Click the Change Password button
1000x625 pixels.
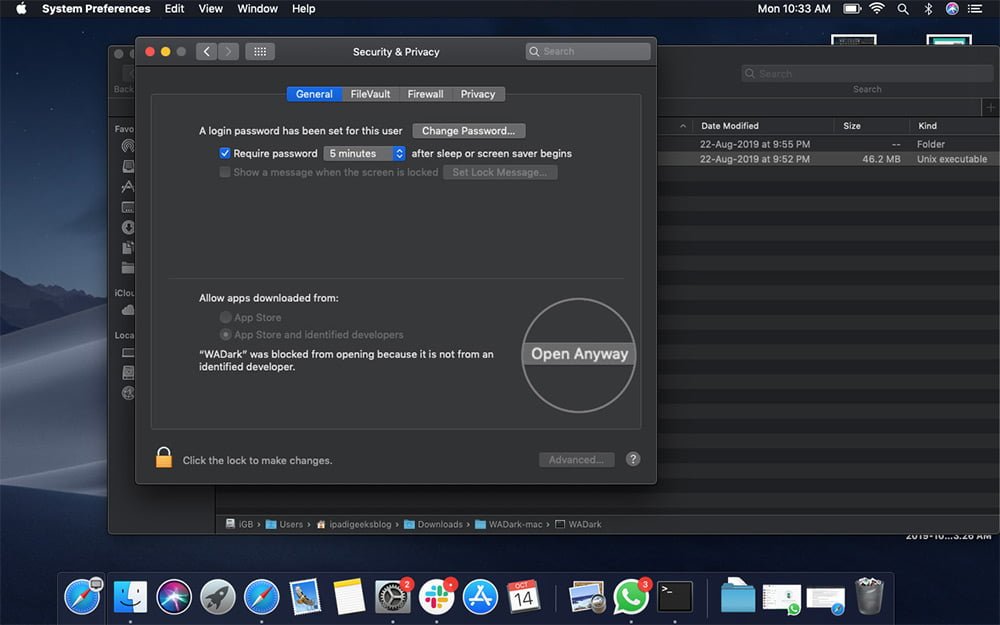(x=469, y=131)
